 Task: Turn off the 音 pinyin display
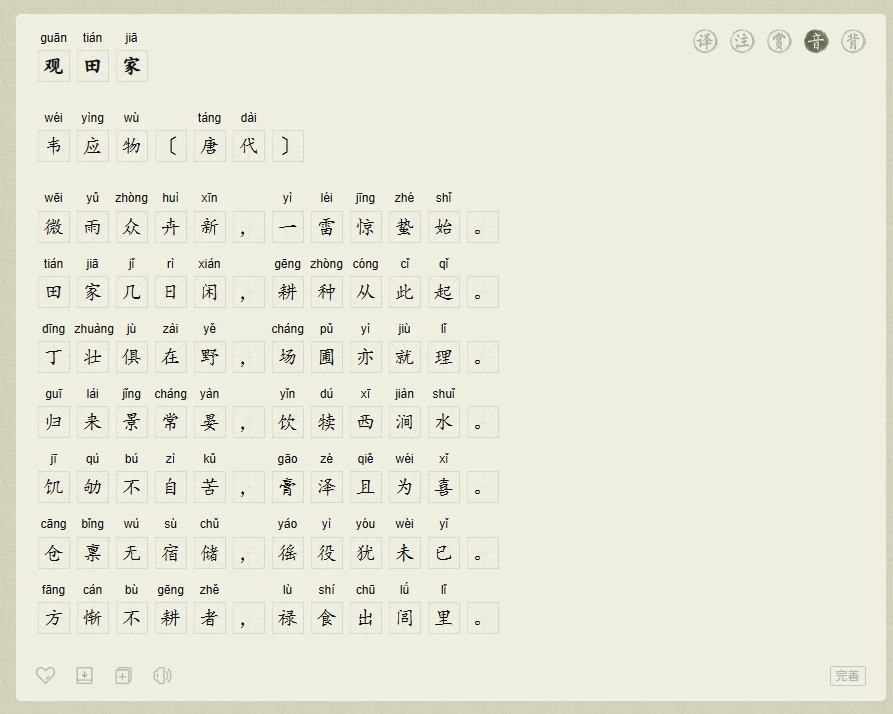(816, 41)
